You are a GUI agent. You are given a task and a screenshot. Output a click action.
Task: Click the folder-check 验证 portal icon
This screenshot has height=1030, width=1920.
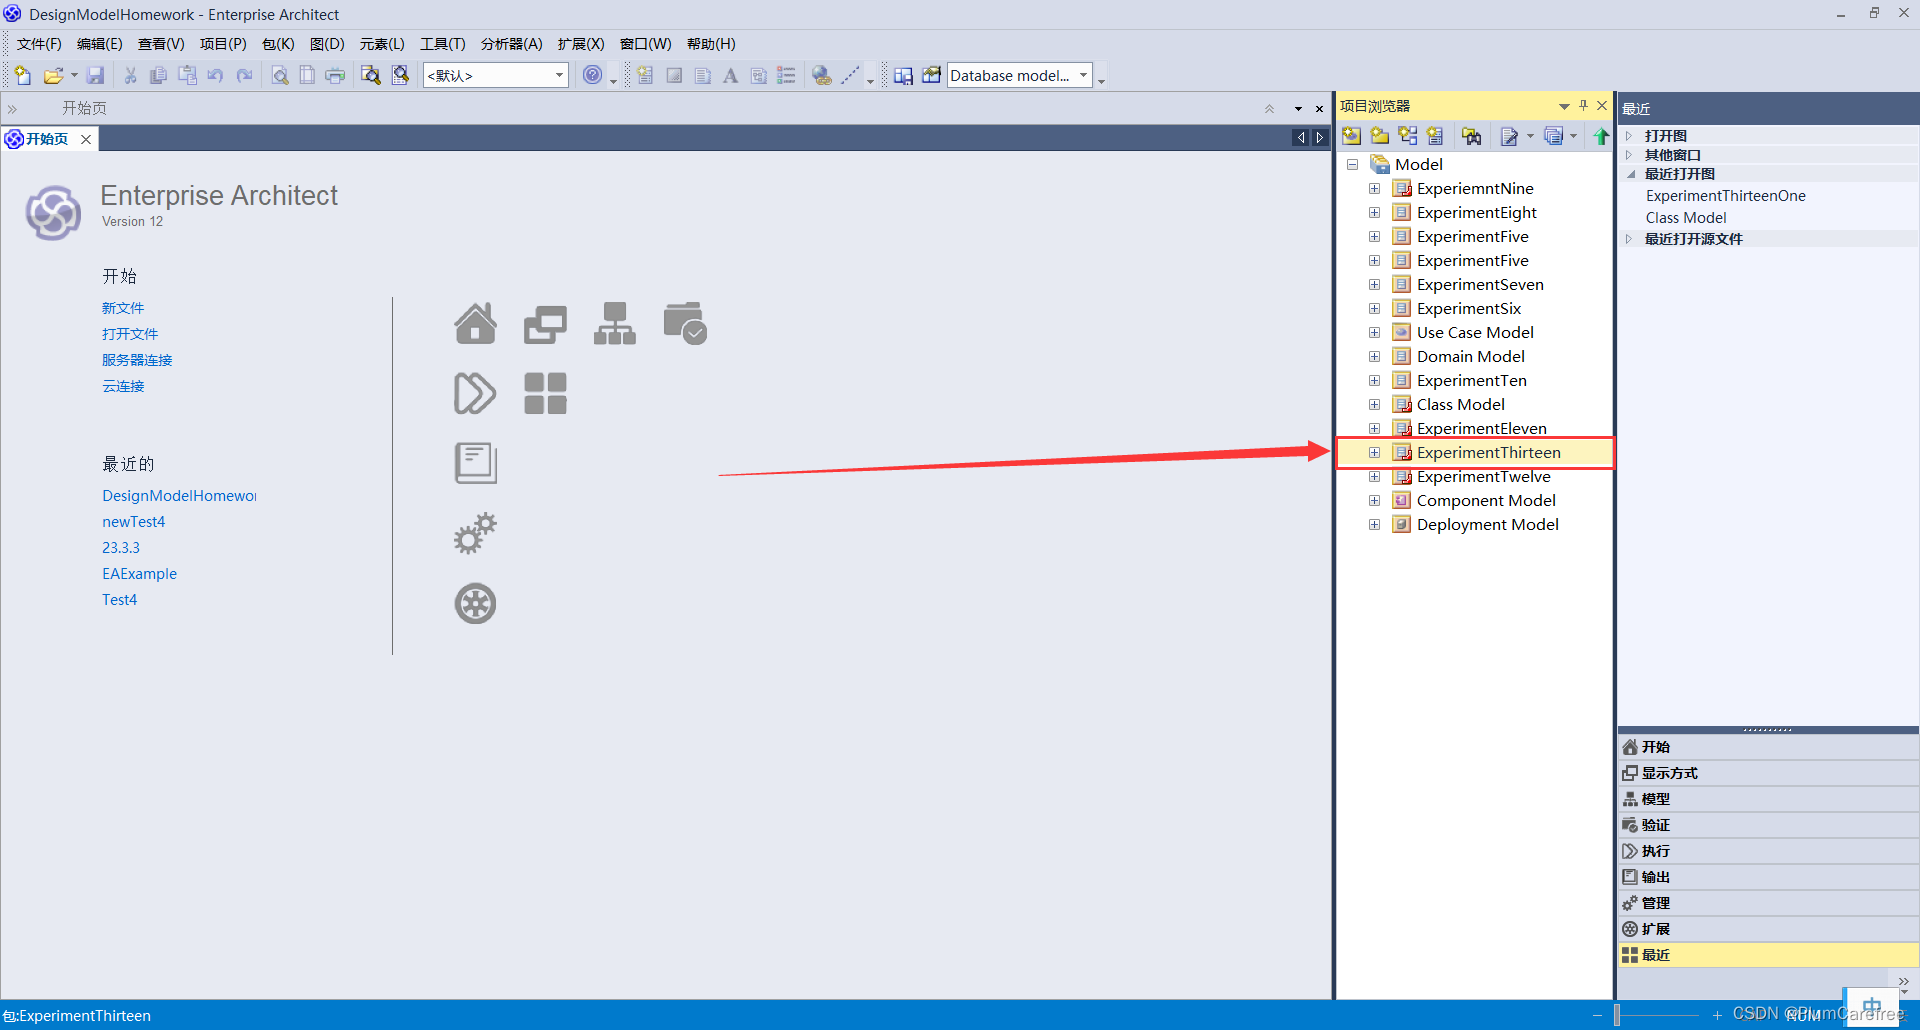pyautogui.click(x=685, y=323)
